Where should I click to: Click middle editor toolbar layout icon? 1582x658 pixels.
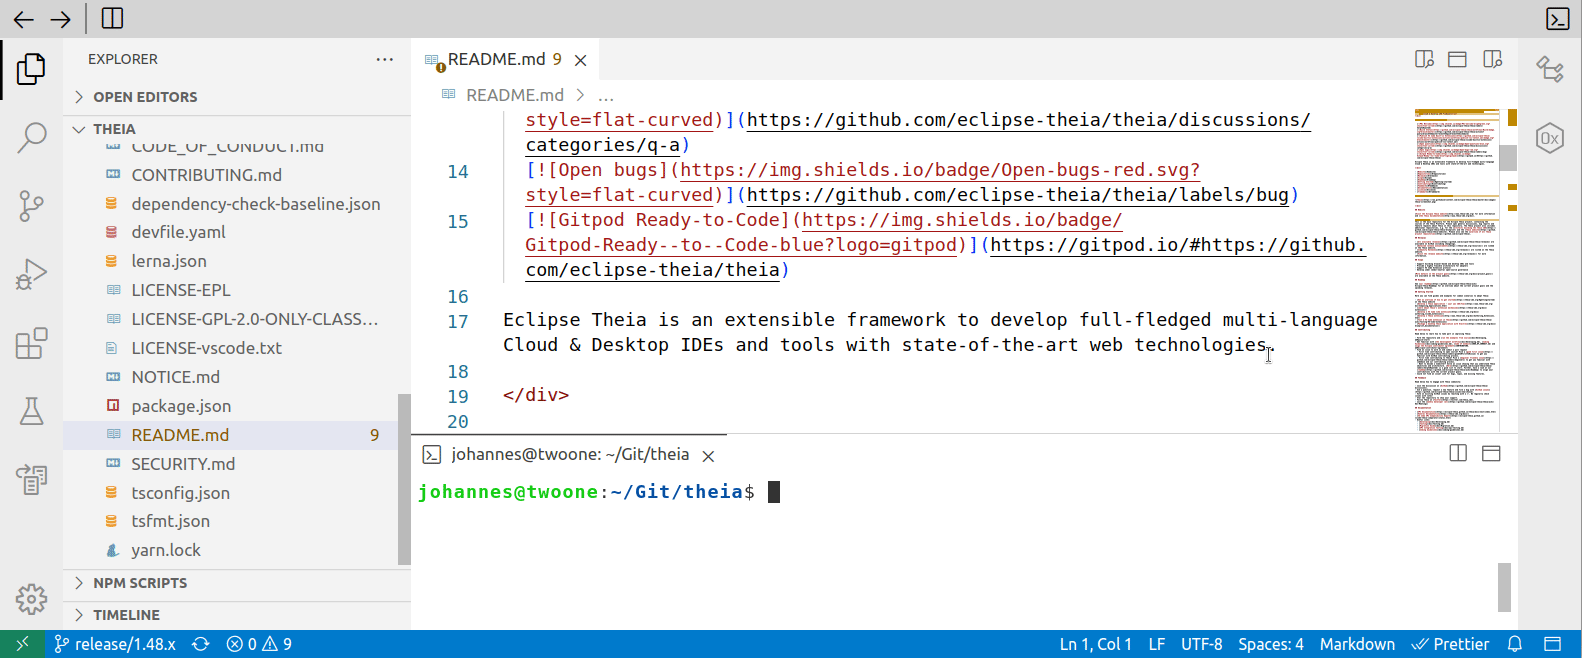pyautogui.click(x=1457, y=60)
